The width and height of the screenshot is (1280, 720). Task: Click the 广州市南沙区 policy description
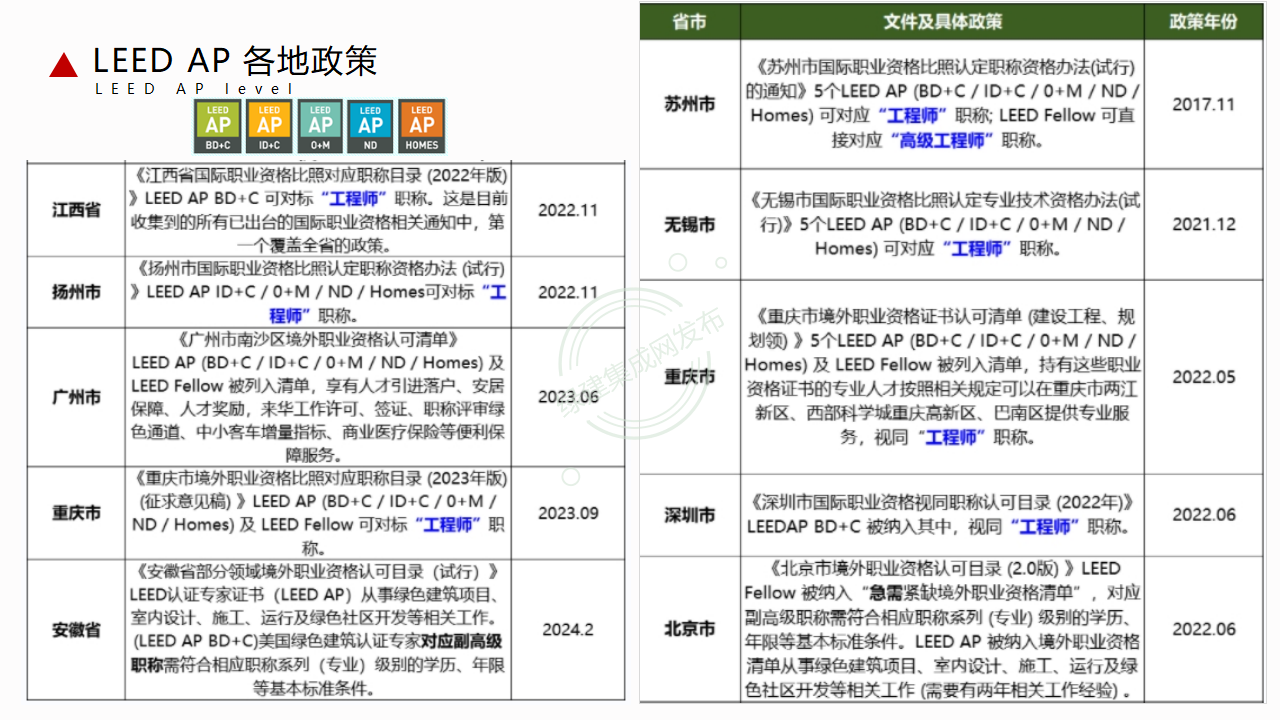(318, 397)
